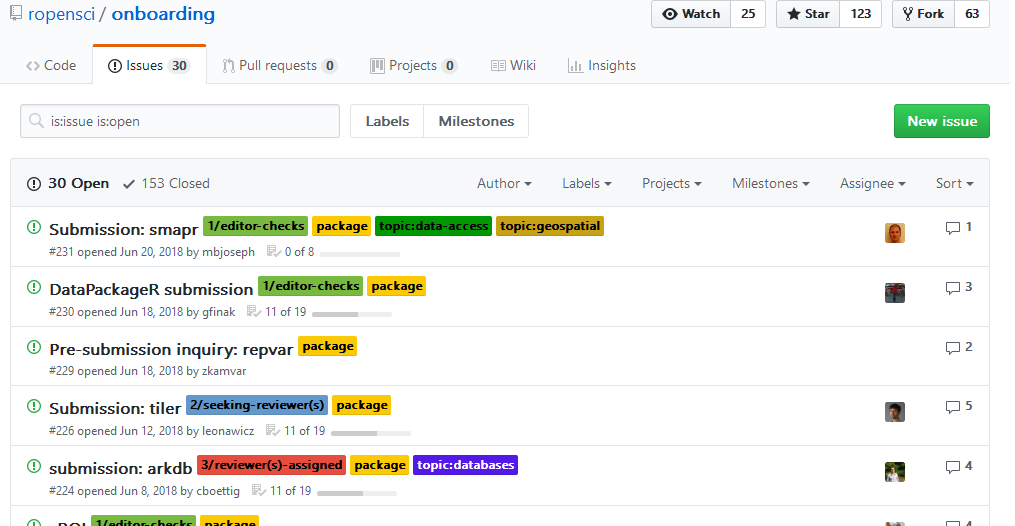This screenshot has height=526, width=1015.
Task: Open the Insights tab
Action: tap(602, 65)
